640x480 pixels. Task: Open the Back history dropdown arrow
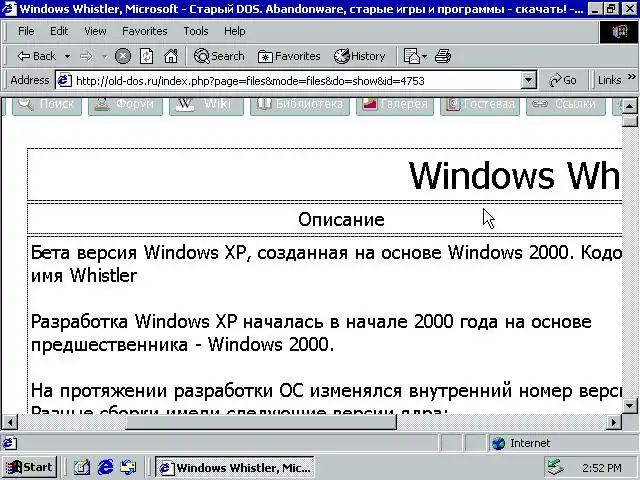point(67,56)
